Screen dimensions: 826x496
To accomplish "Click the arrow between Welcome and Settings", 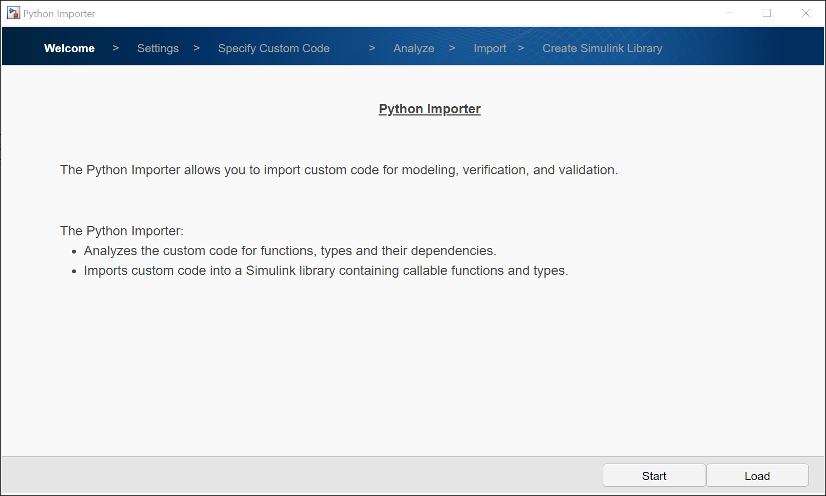I will pos(116,48).
